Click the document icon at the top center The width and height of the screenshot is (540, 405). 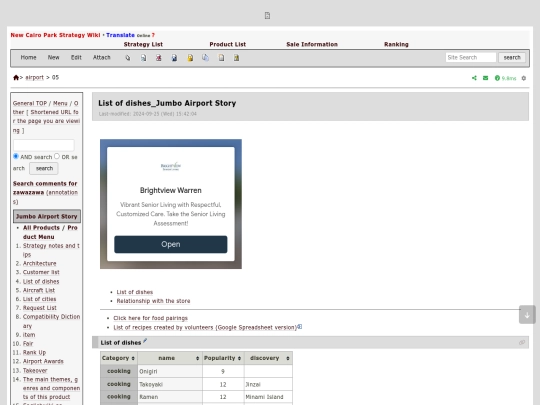267,15
